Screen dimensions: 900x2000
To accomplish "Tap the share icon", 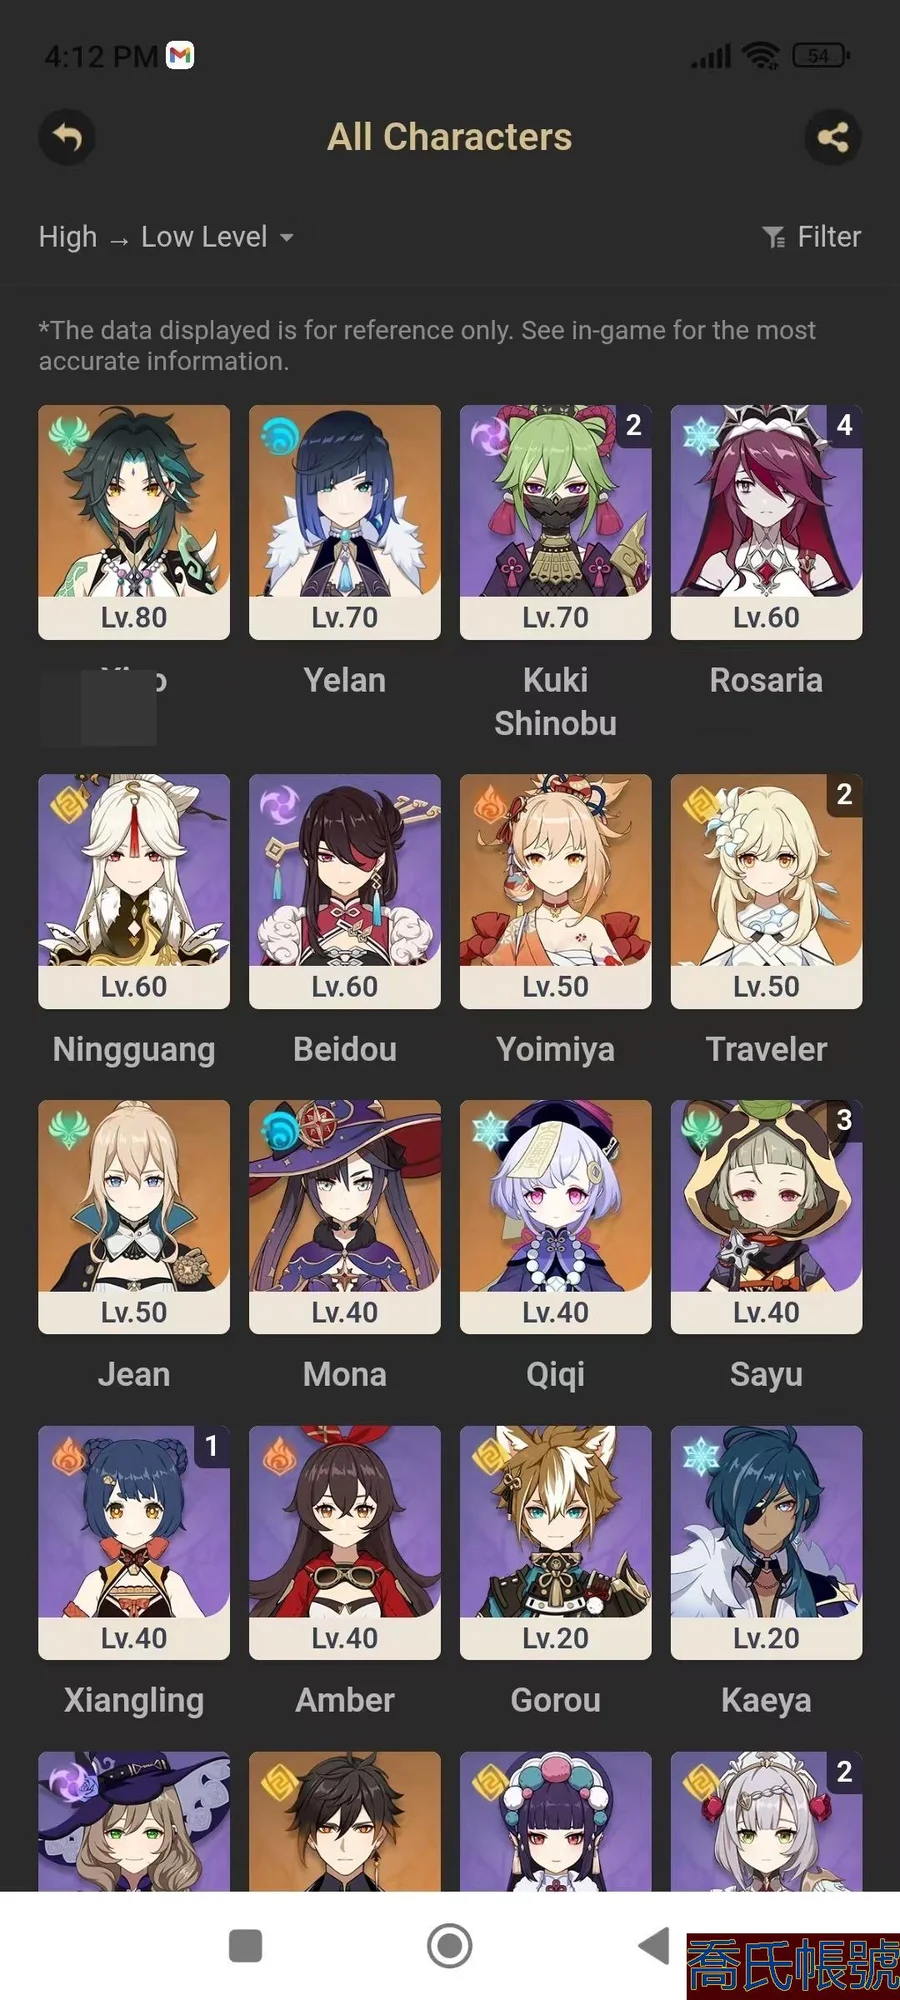I will (833, 137).
